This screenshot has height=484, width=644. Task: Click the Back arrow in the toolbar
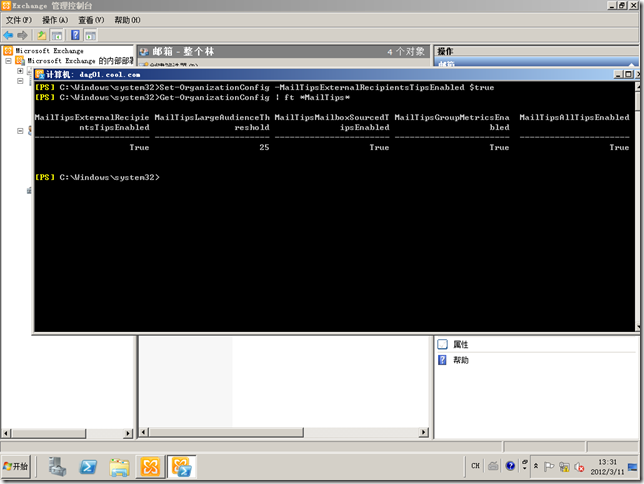[x=9, y=35]
